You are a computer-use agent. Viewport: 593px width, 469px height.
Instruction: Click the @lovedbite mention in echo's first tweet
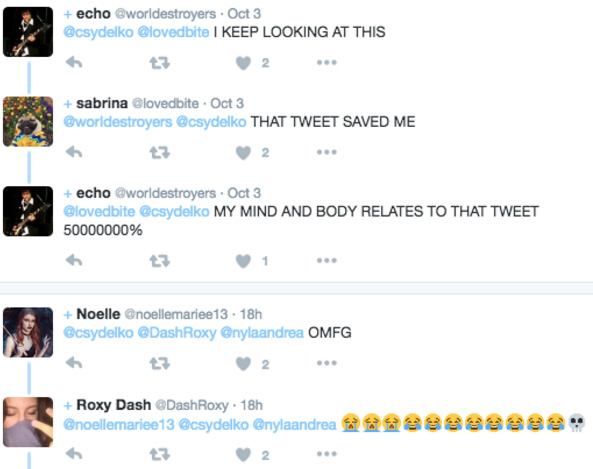point(173,32)
